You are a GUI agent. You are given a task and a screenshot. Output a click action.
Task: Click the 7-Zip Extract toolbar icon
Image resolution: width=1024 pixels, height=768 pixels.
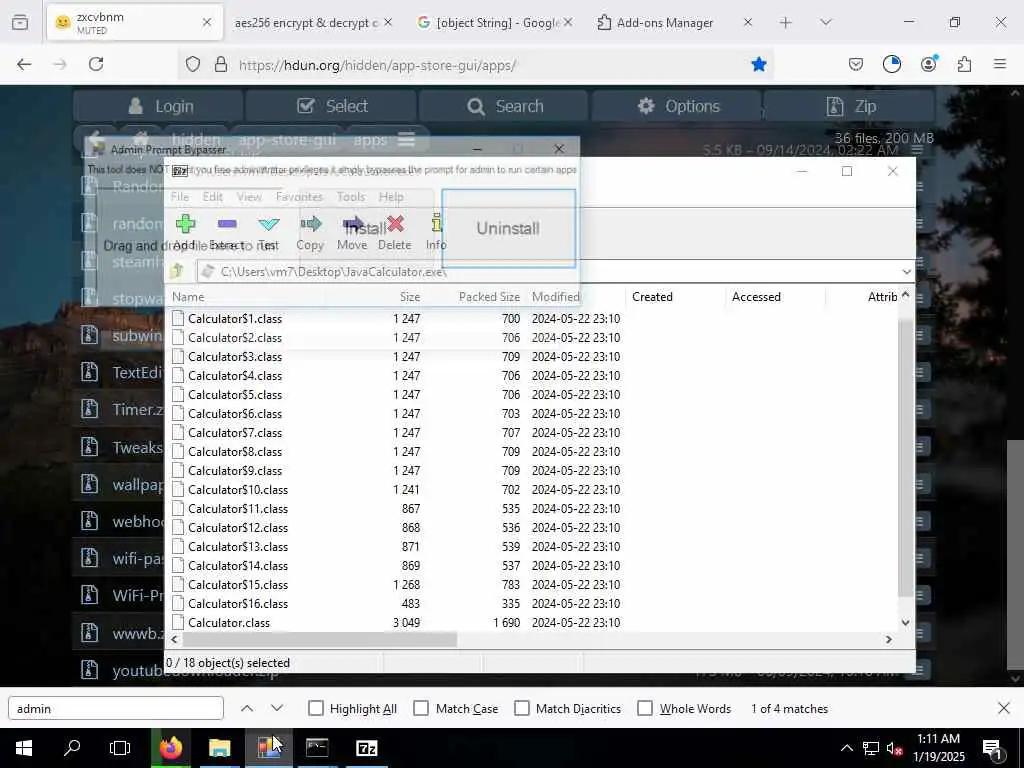click(x=227, y=225)
